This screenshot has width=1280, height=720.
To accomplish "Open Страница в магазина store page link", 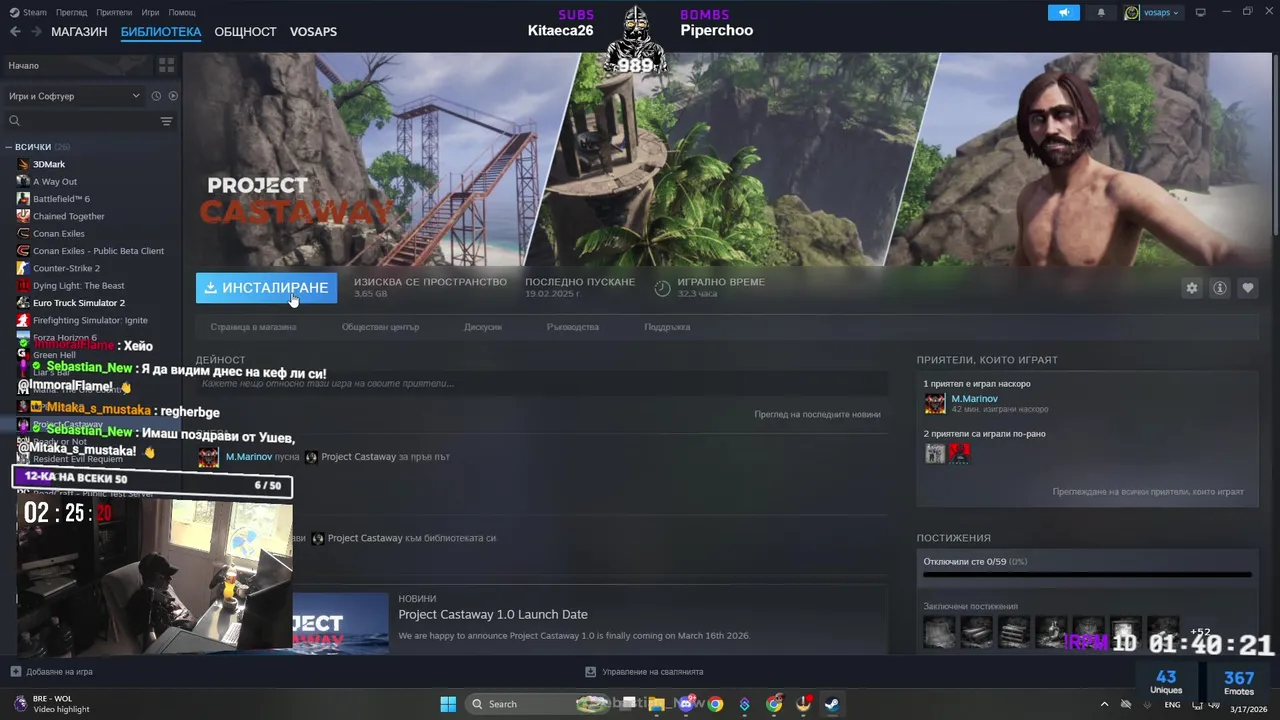I will [253, 327].
